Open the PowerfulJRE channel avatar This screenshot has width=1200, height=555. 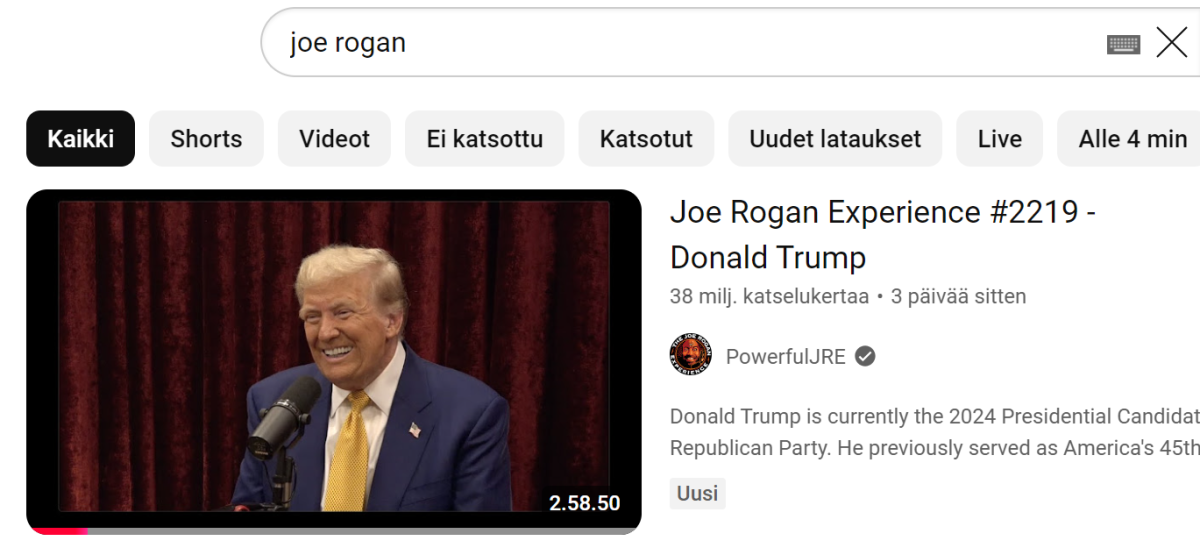coord(690,355)
